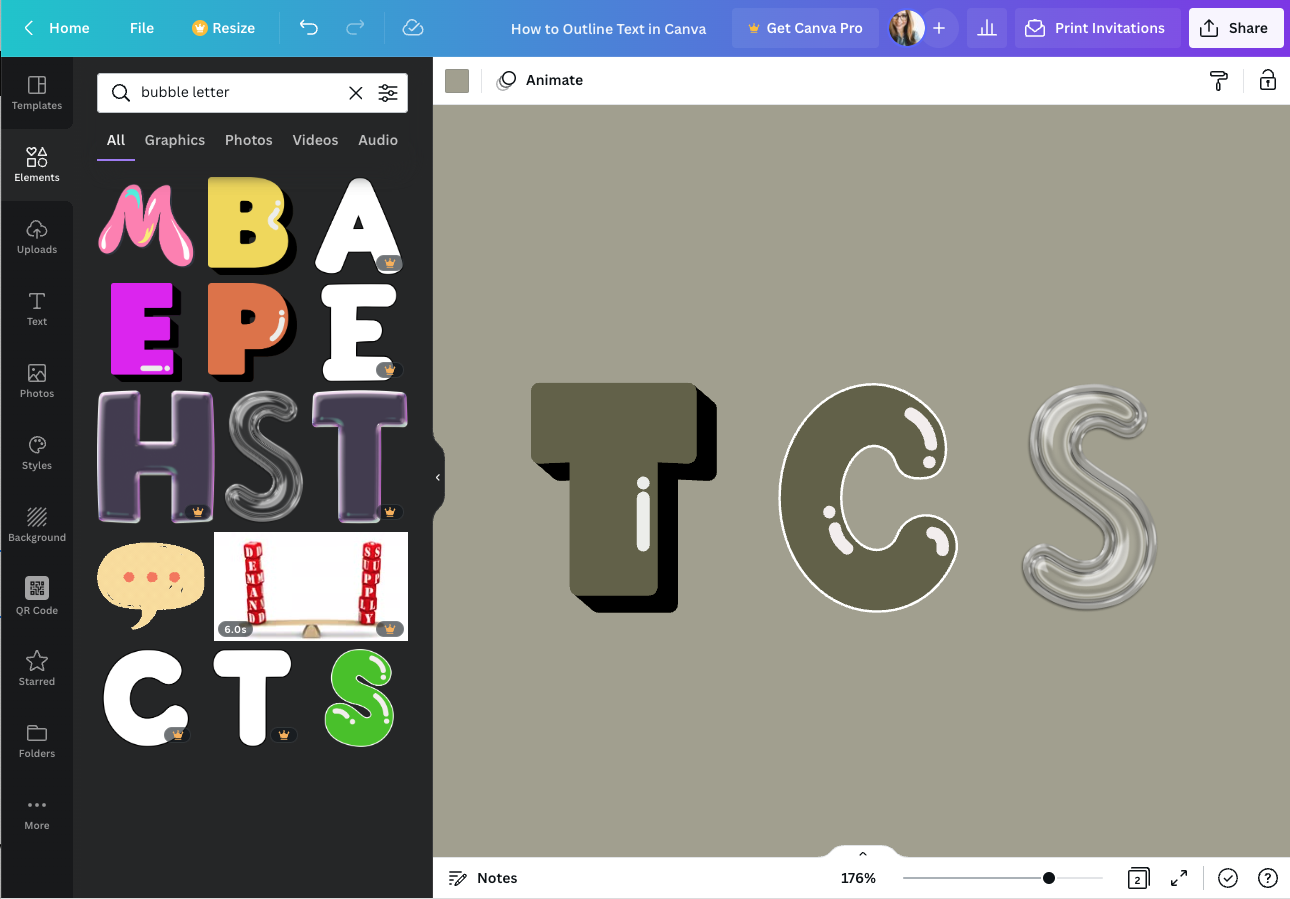
Task: Toggle full screen view
Action: 1178,878
